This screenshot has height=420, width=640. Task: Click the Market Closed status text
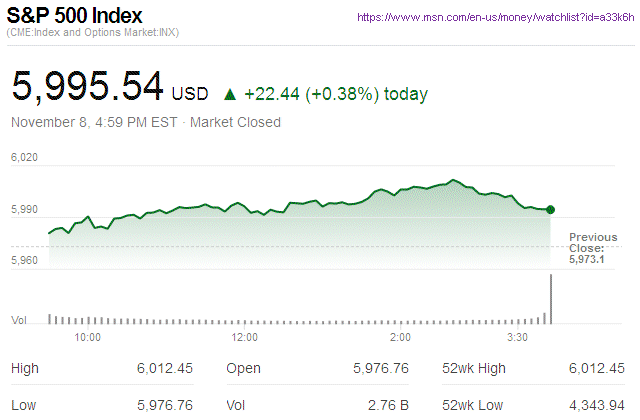[235, 122]
